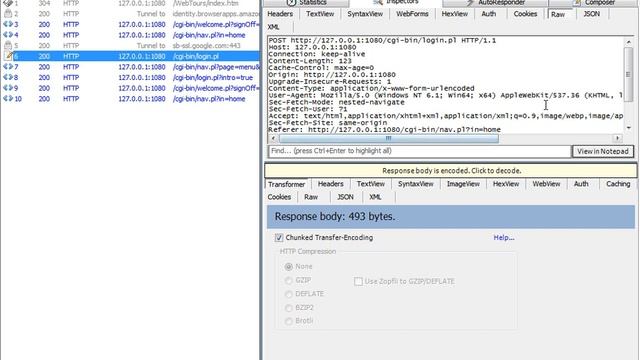640x360 pixels.
Task: Click the lock icon of session 5
Action: pyautogui.click(x=8, y=46)
